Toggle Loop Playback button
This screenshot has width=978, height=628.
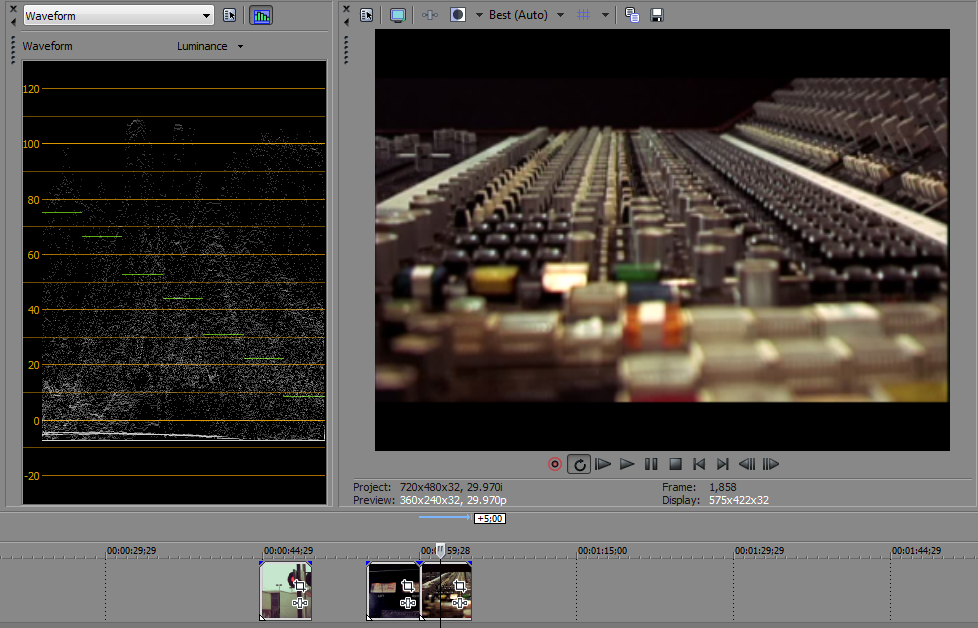tap(579, 464)
